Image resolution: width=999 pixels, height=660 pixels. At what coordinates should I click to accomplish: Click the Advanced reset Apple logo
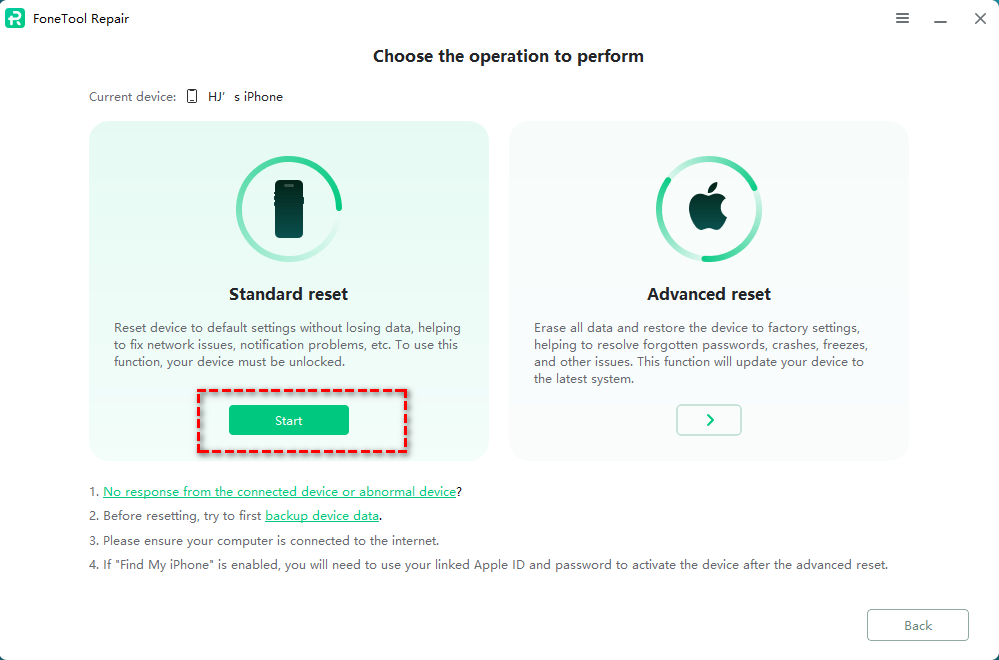(x=708, y=209)
